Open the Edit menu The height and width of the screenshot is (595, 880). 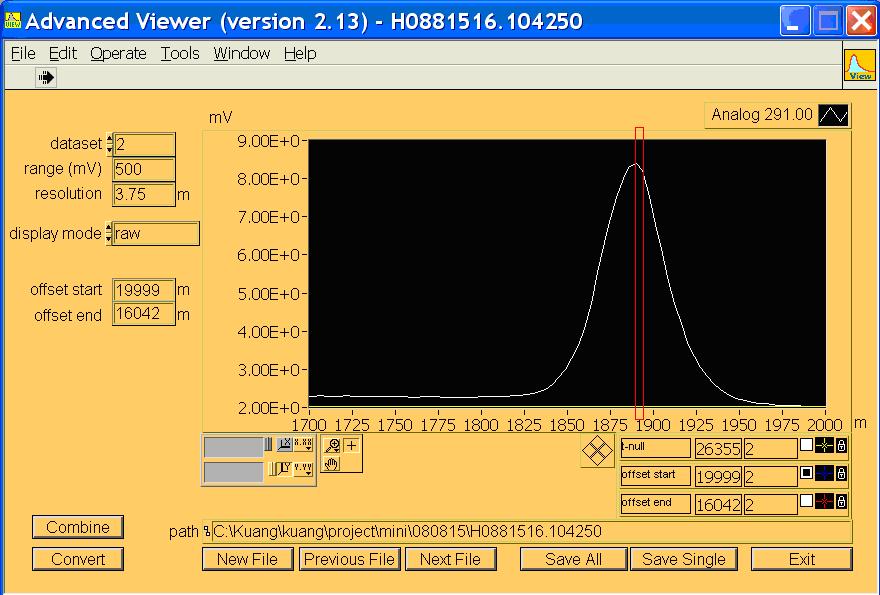(62, 53)
